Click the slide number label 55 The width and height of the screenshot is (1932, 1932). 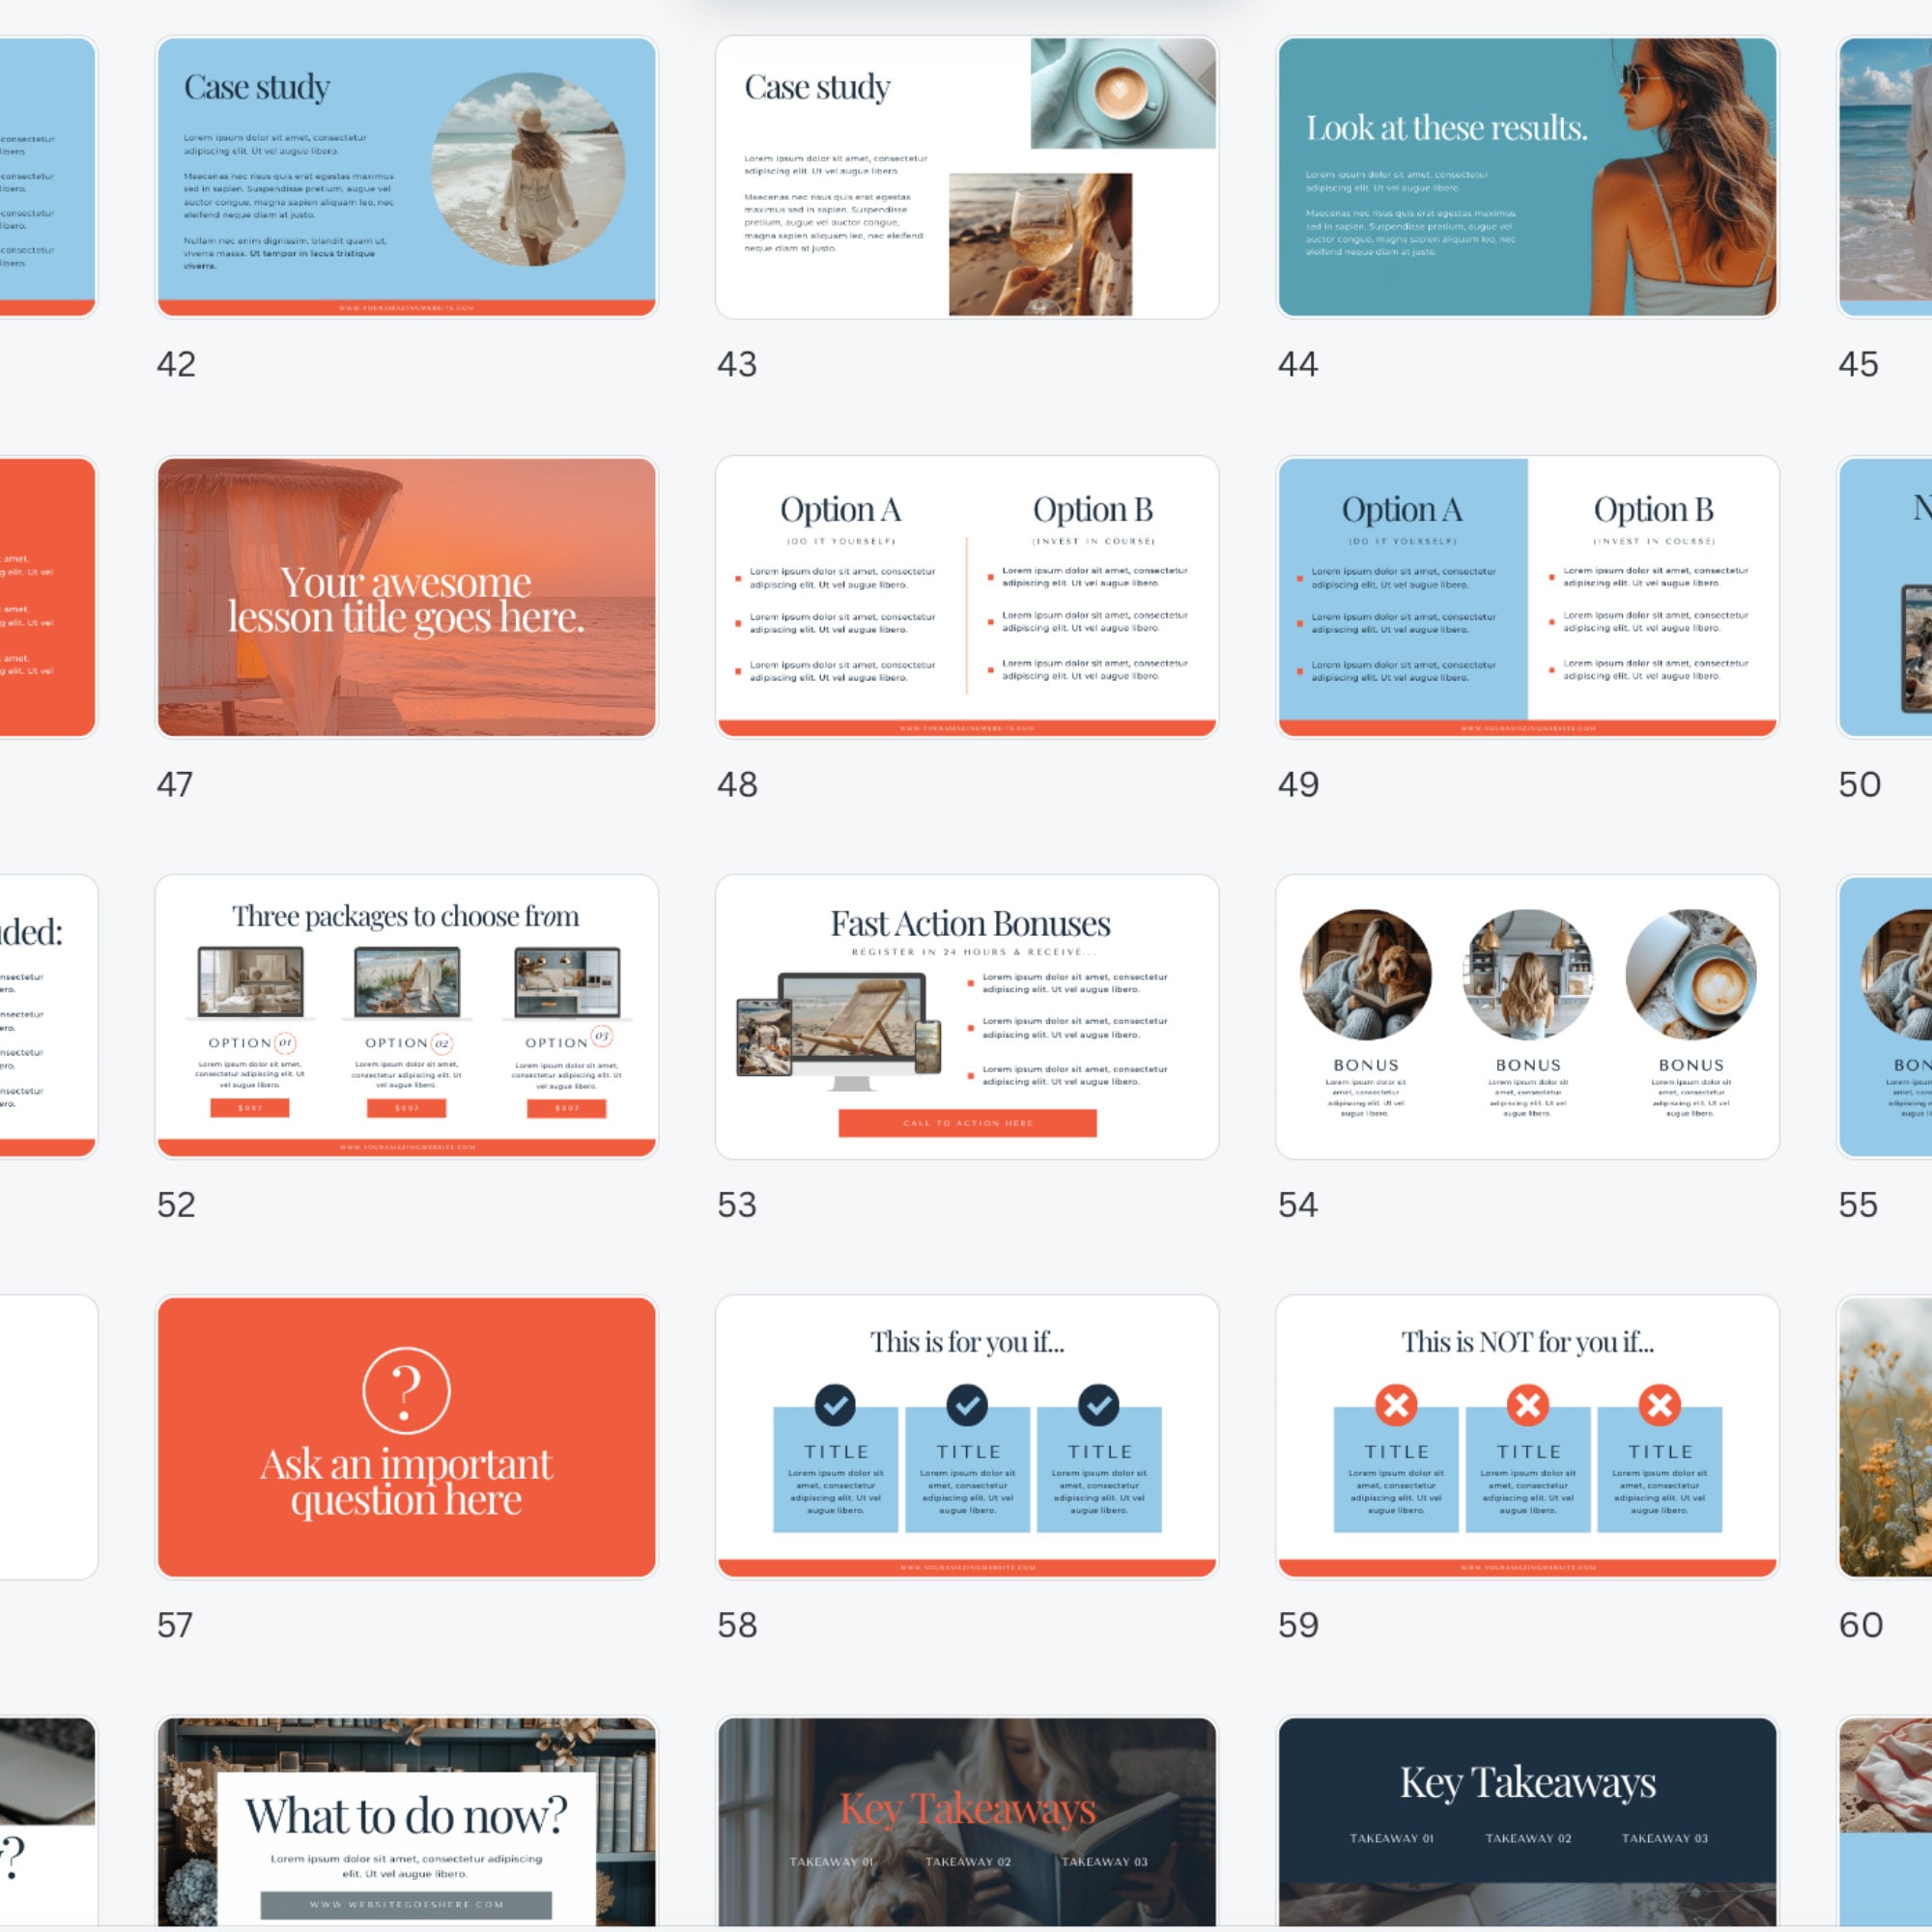point(1858,1204)
